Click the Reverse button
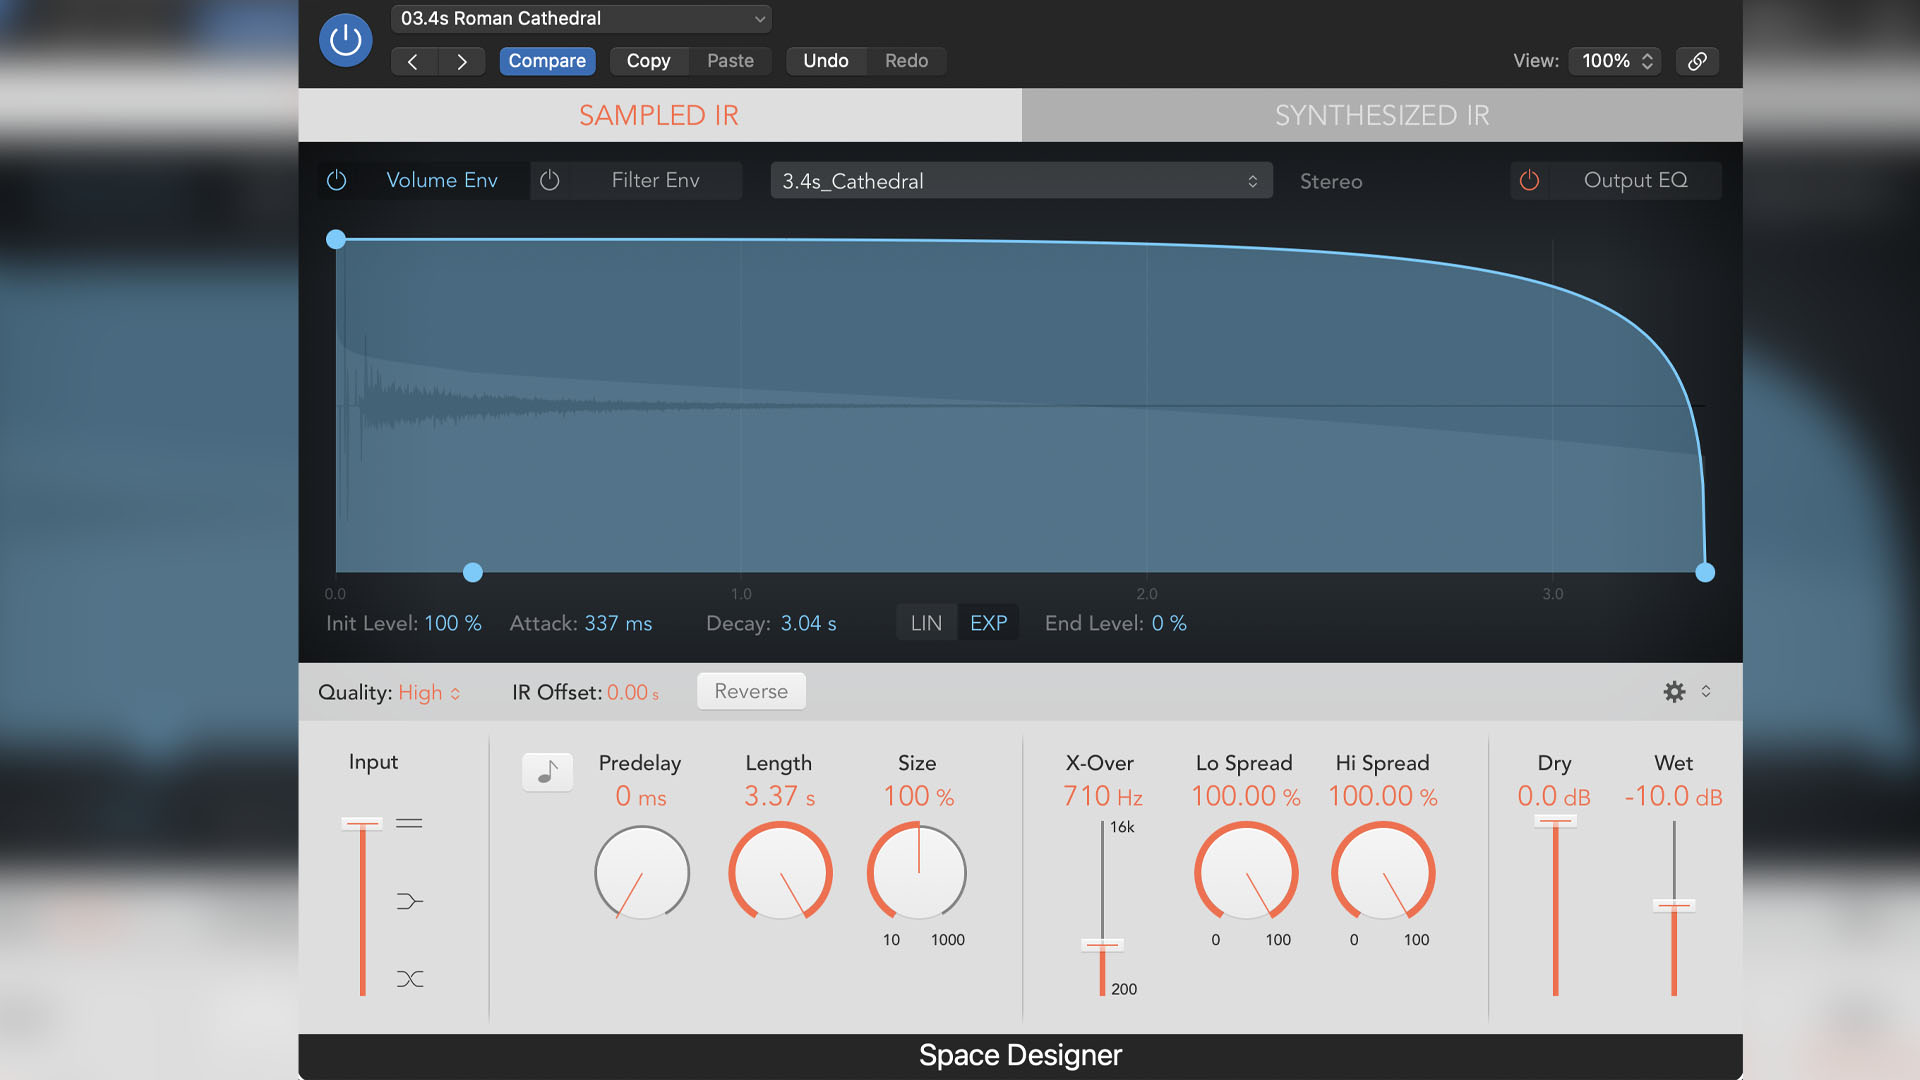This screenshot has height=1080, width=1920. [x=751, y=691]
